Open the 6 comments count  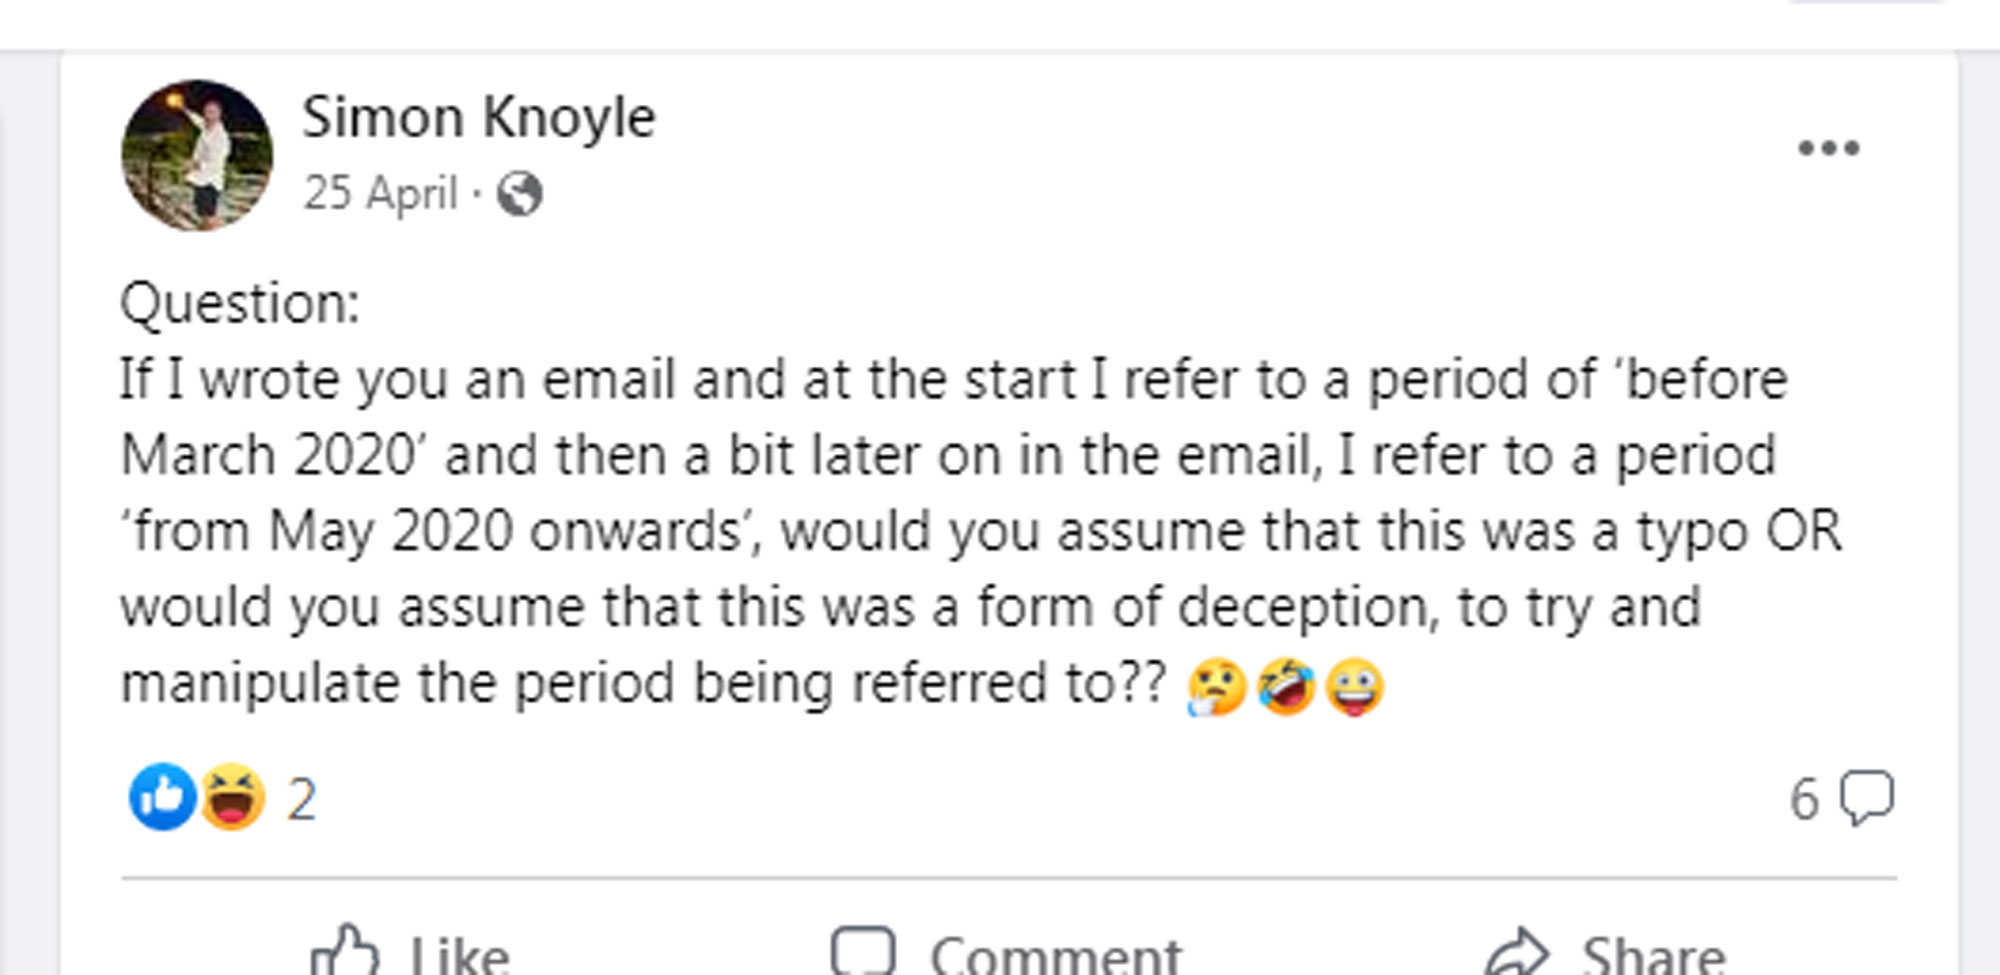(1805, 800)
